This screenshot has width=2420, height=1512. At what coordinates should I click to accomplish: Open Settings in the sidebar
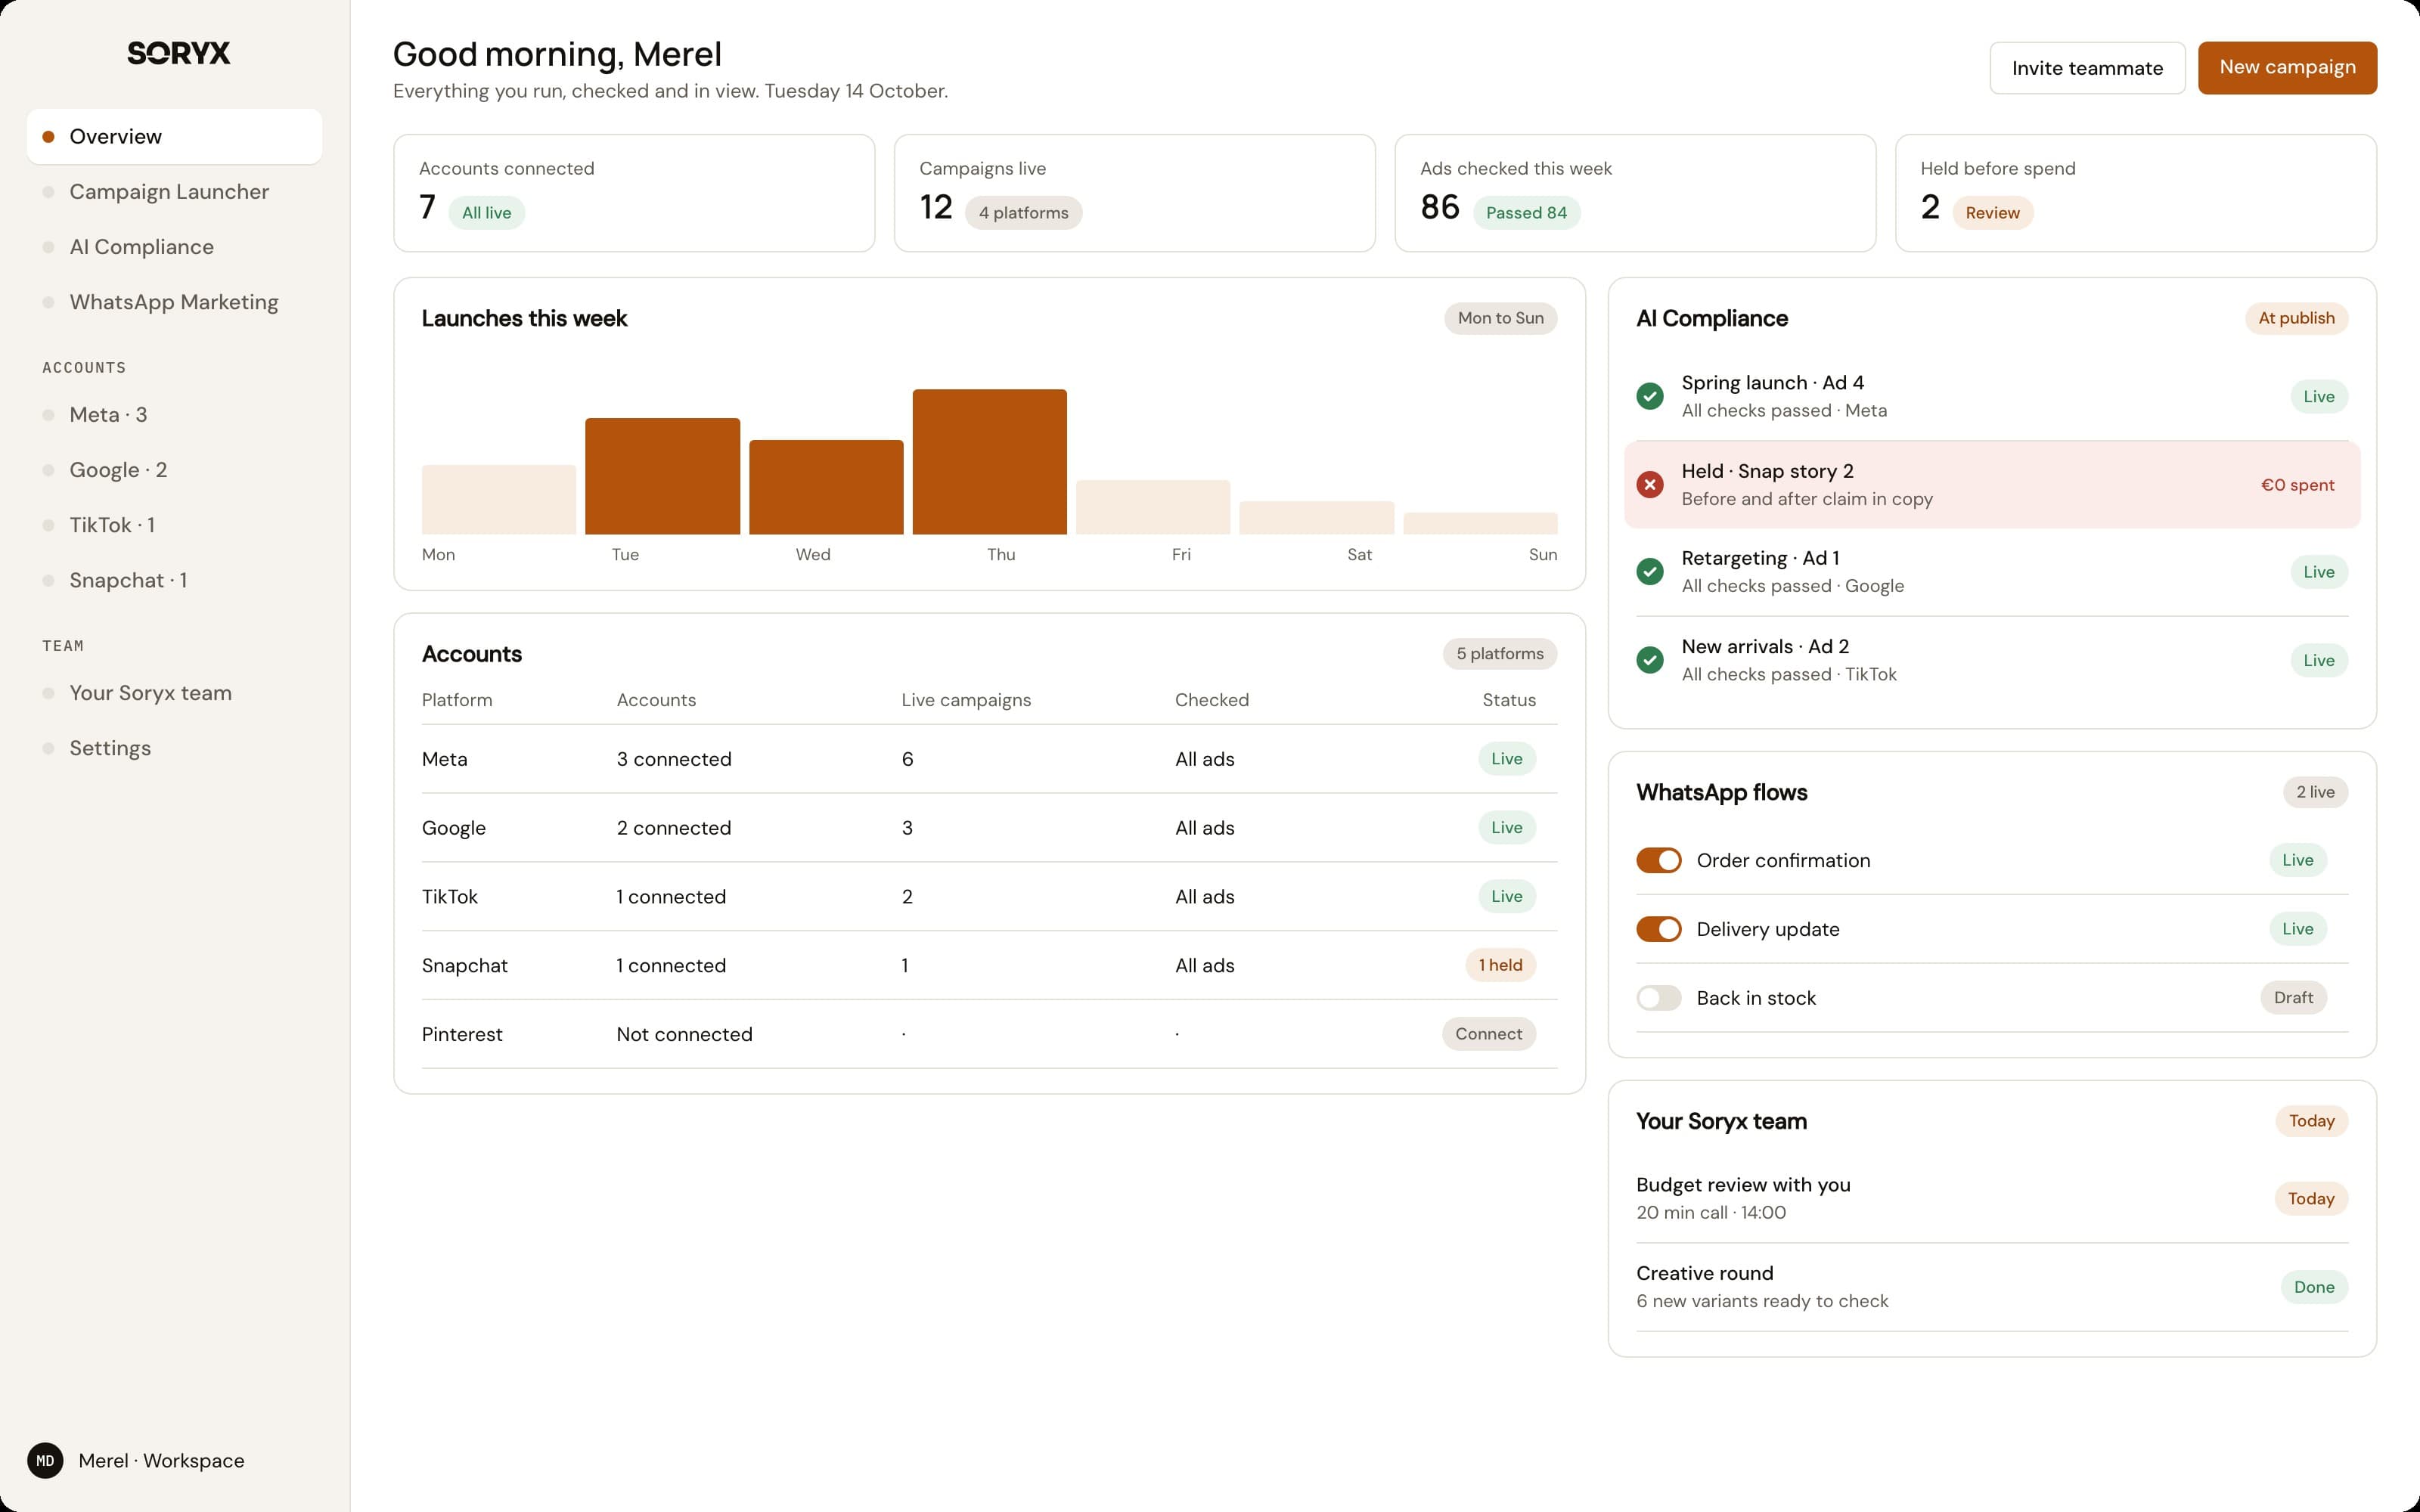pos(174,748)
